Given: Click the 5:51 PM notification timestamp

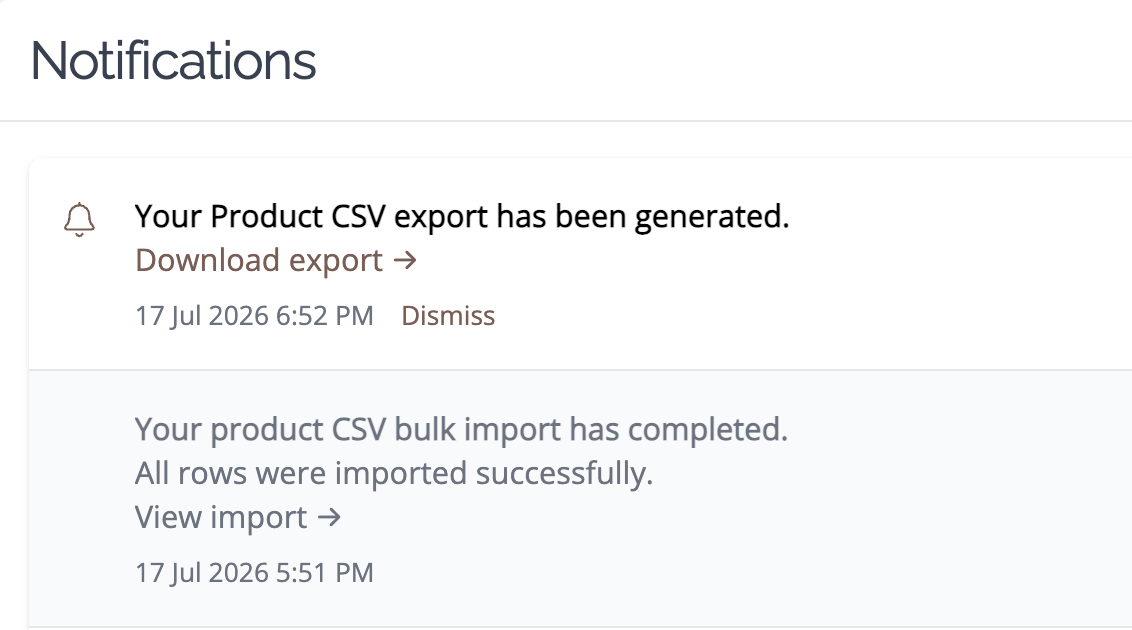Looking at the screenshot, I should pyautogui.click(x=254, y=573).
